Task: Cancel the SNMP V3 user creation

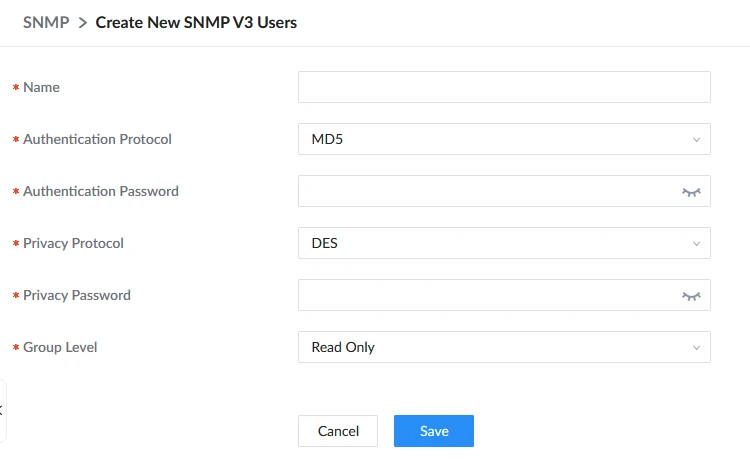Action: 338,431
